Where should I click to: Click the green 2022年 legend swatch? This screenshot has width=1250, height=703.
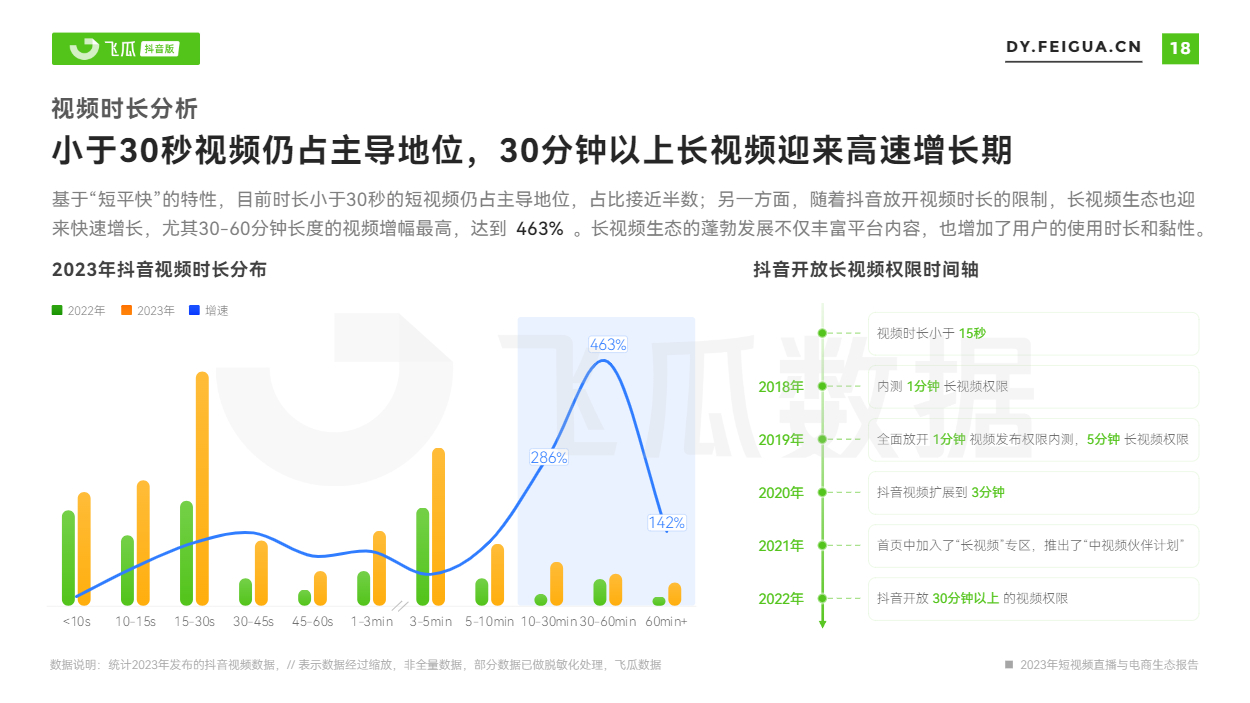click(x=57, y=310)
